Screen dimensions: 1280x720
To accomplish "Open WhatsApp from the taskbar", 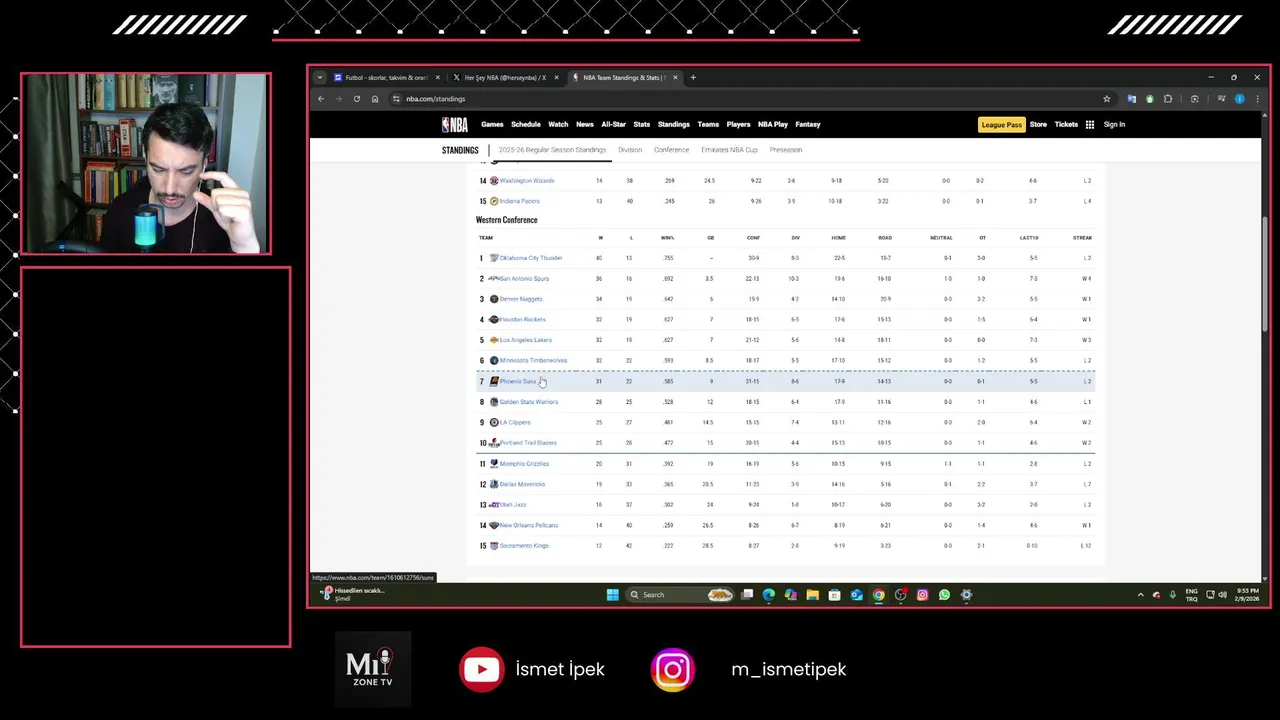I will (x=944, y=595).
